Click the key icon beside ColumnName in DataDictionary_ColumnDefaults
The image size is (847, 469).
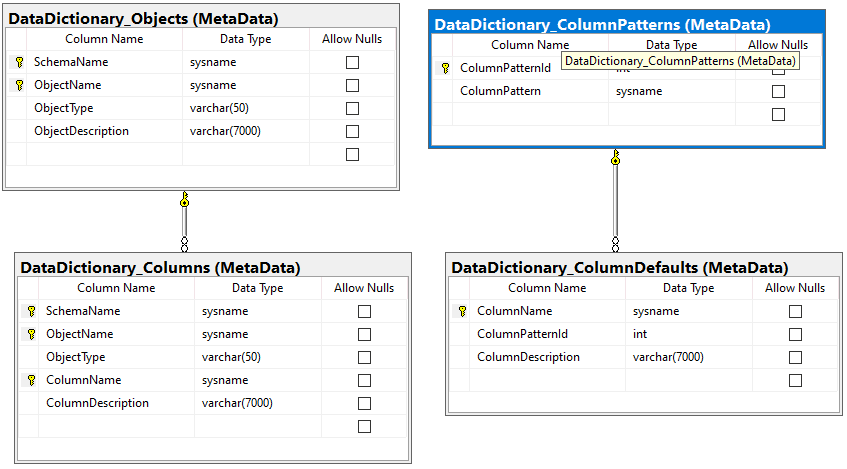tap(462, 311)
